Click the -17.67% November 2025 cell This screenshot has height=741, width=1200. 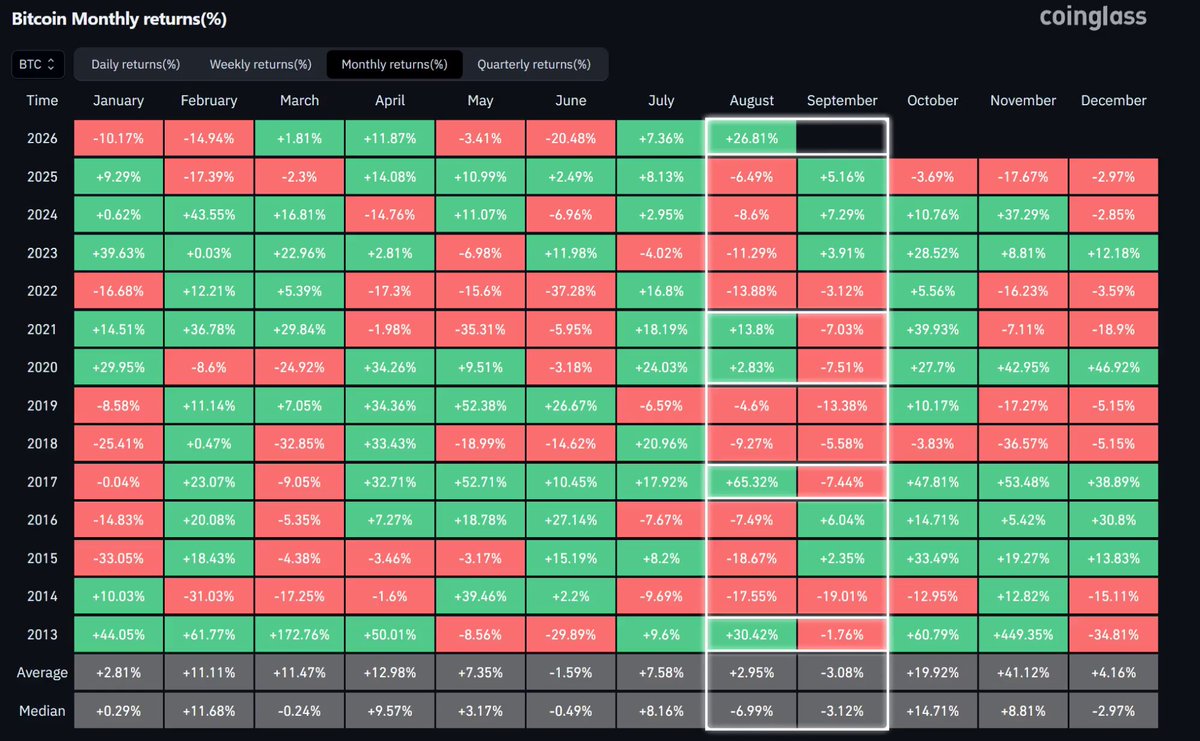click(1023, 177)
